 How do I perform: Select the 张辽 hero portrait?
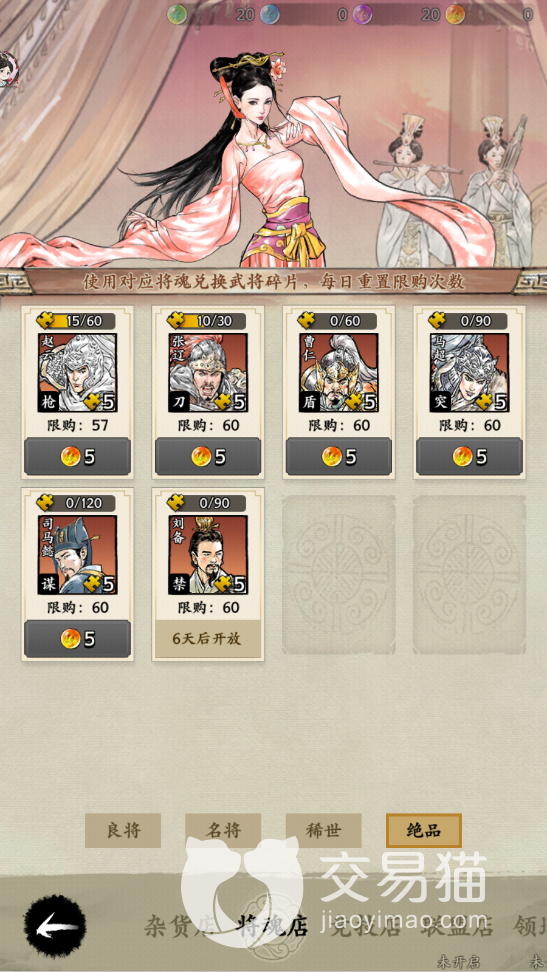pos(208,373)
